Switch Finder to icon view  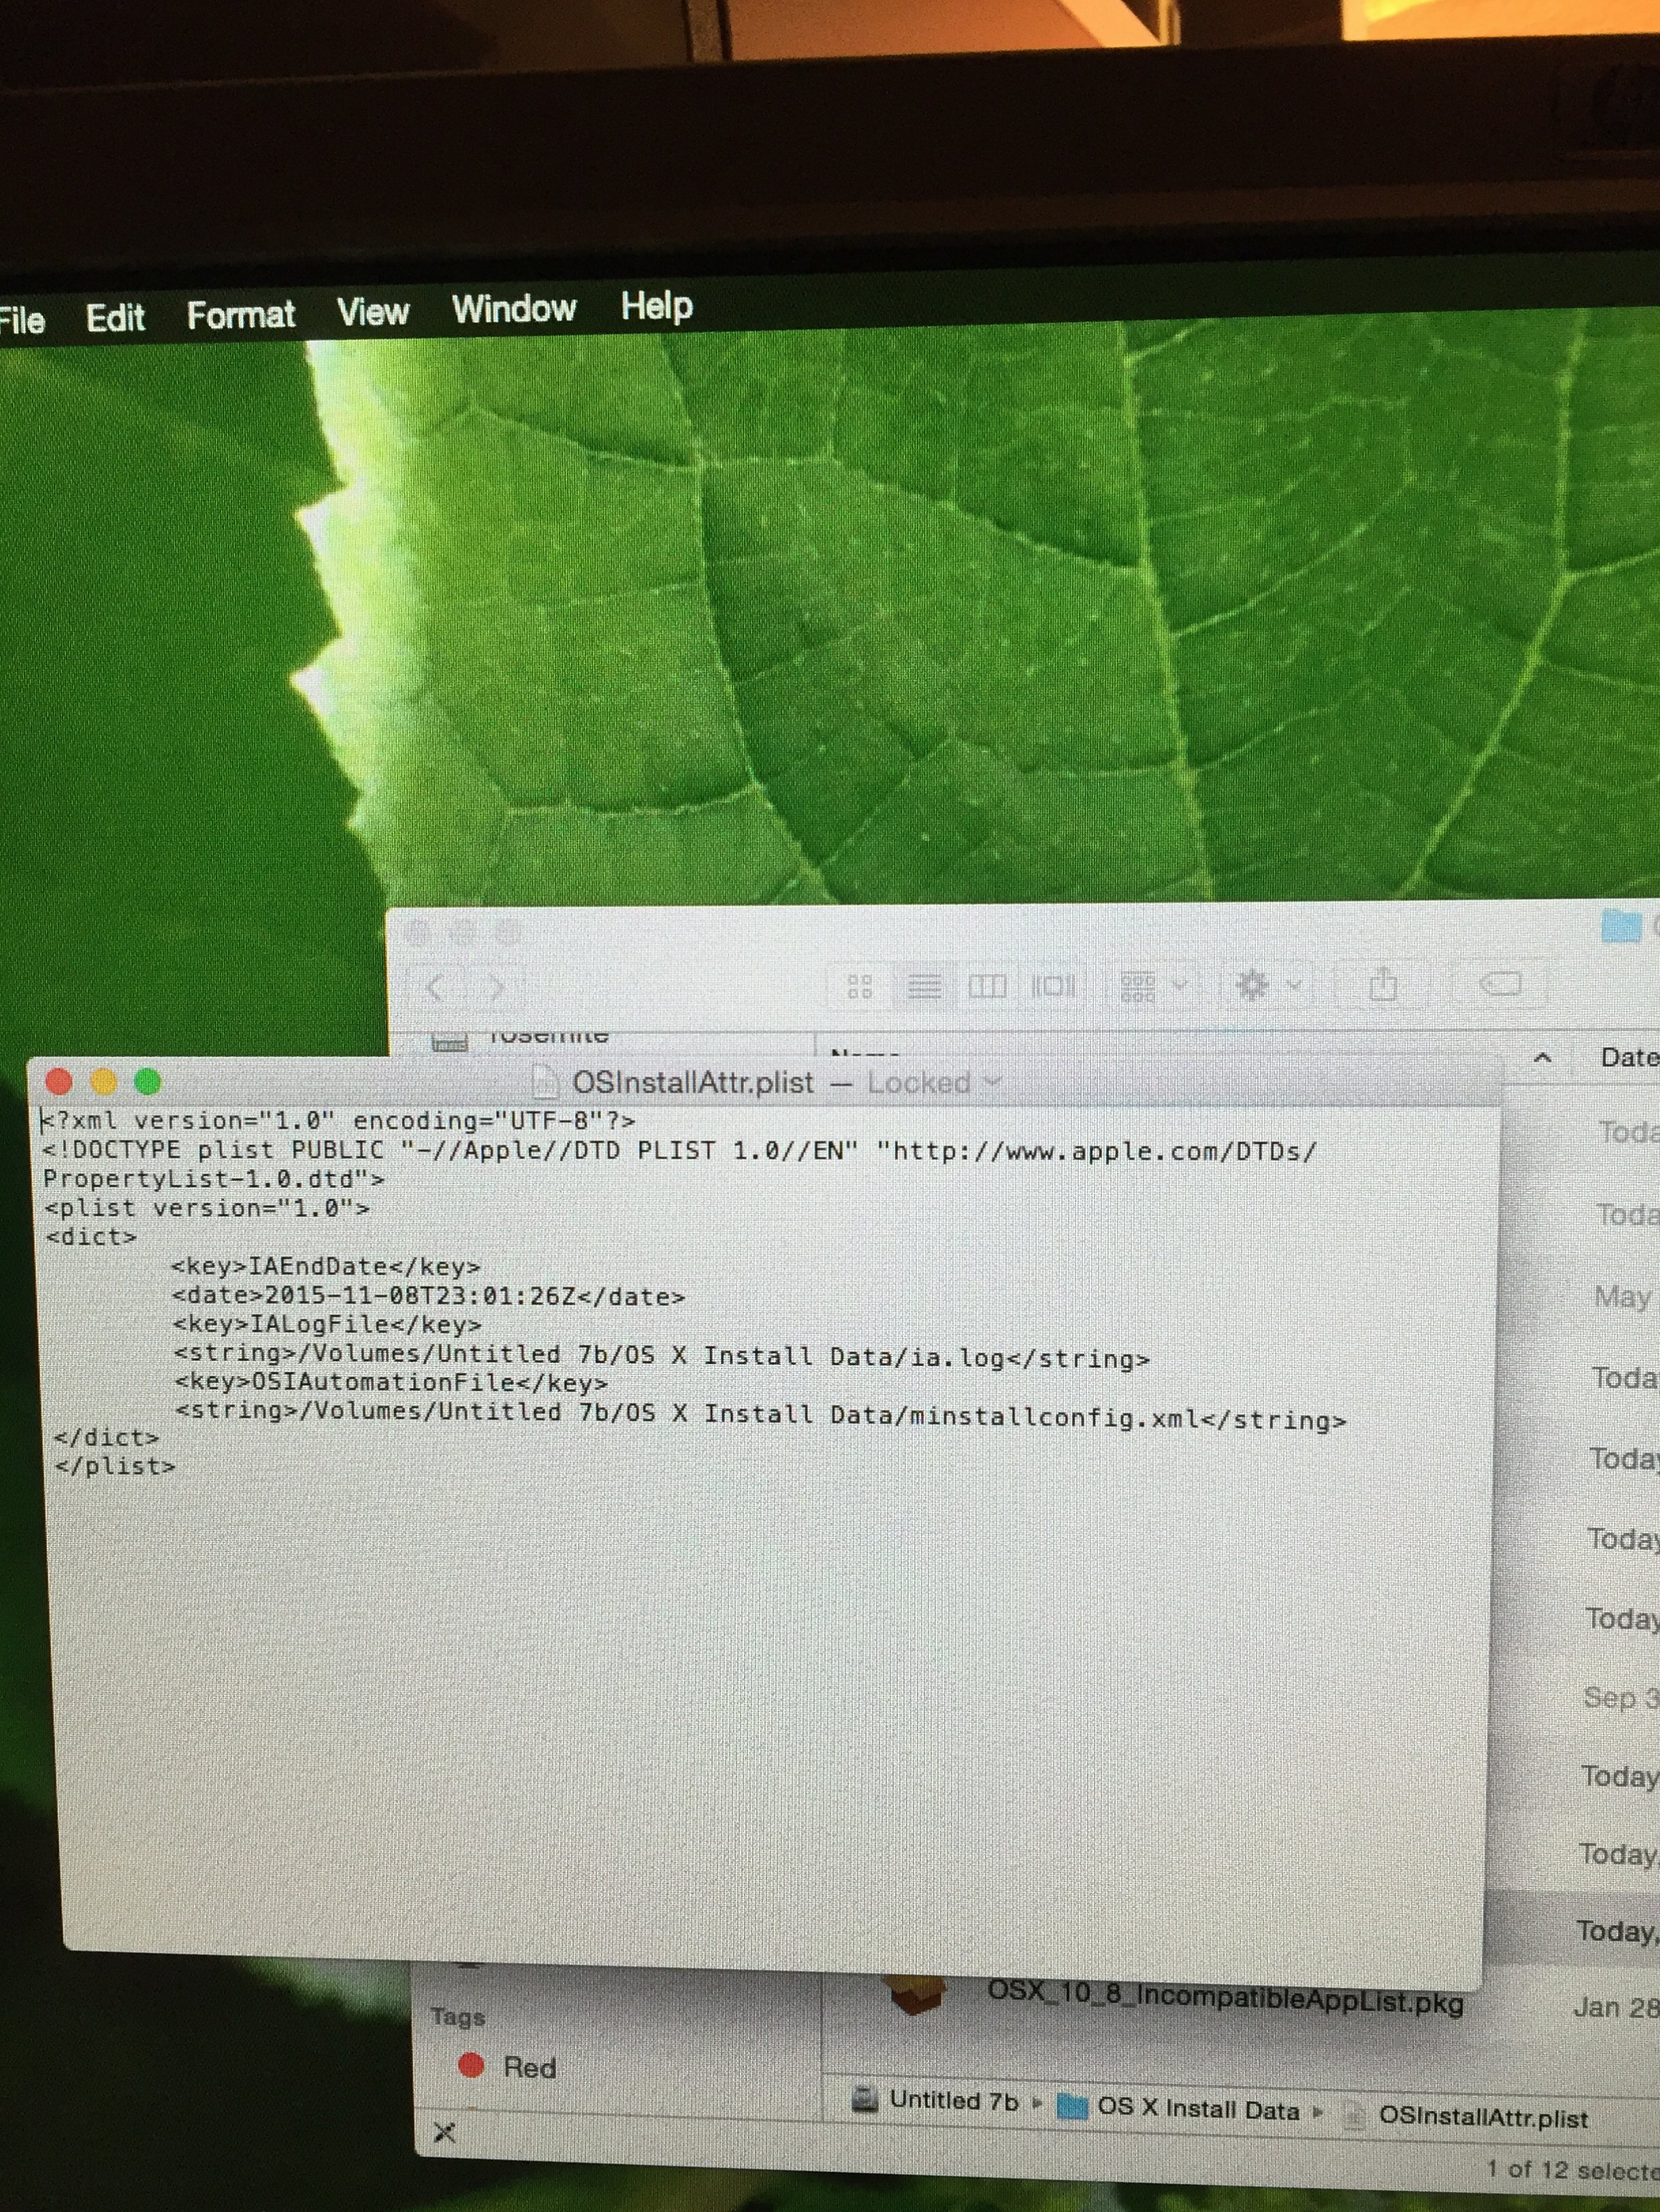pyautogui.click(x=860, y=987)
